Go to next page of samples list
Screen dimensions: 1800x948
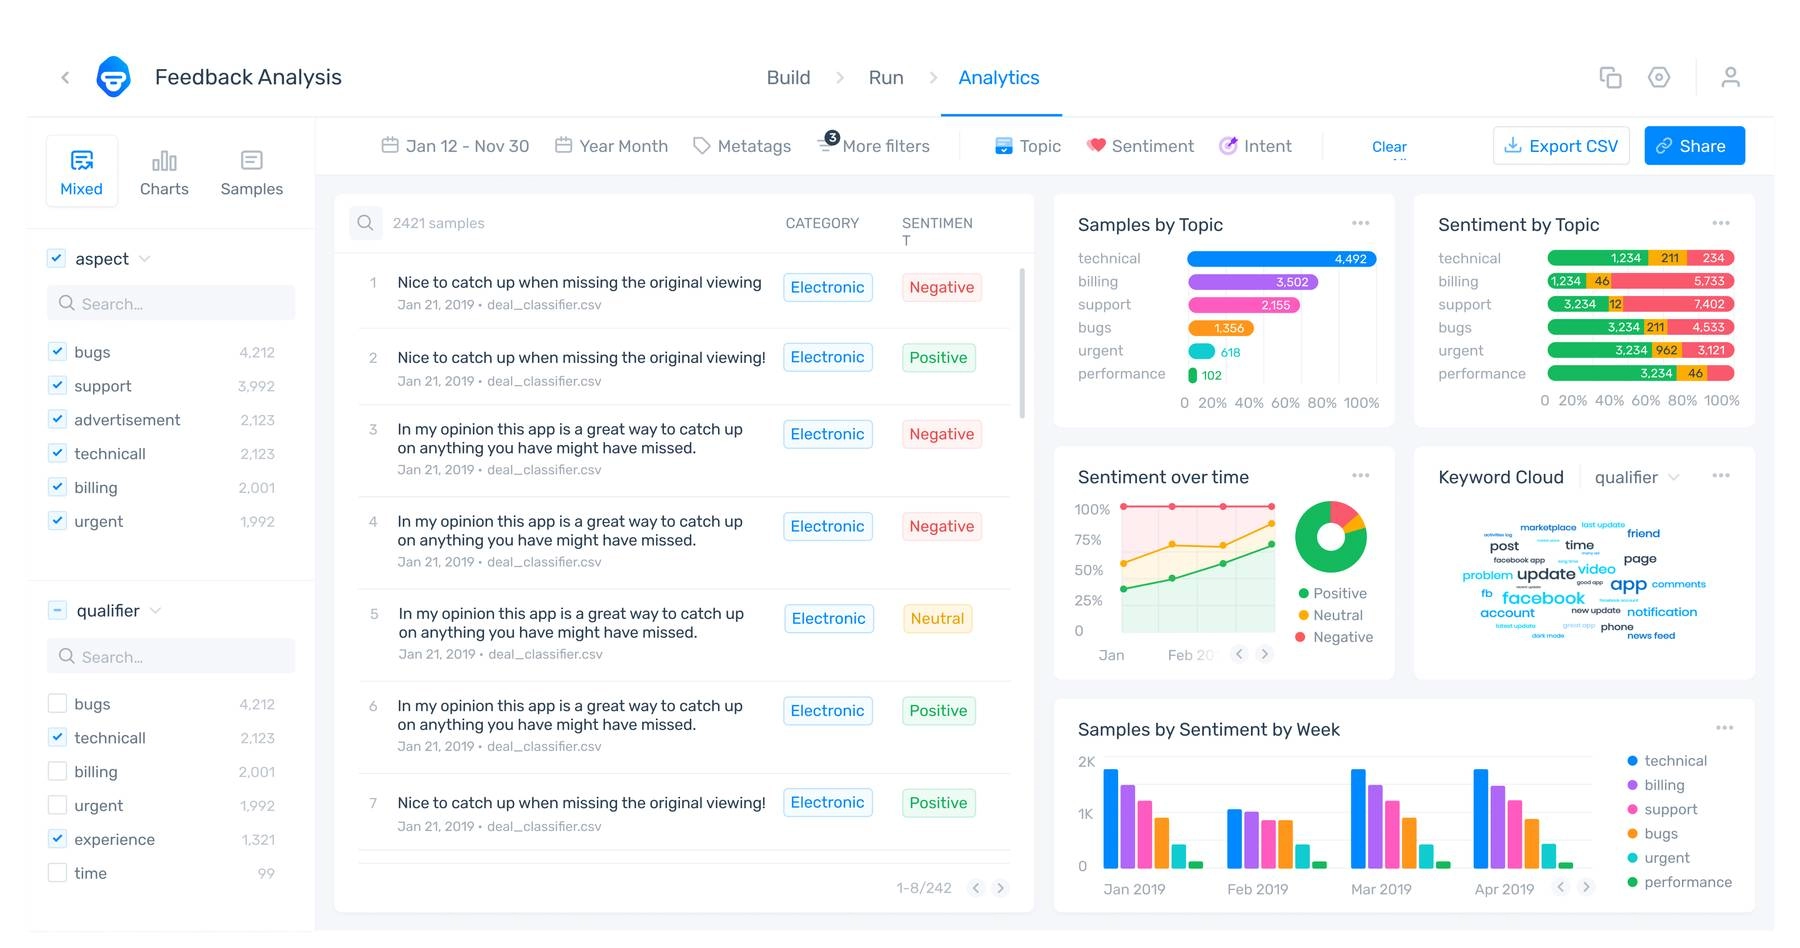[1000, 888]
